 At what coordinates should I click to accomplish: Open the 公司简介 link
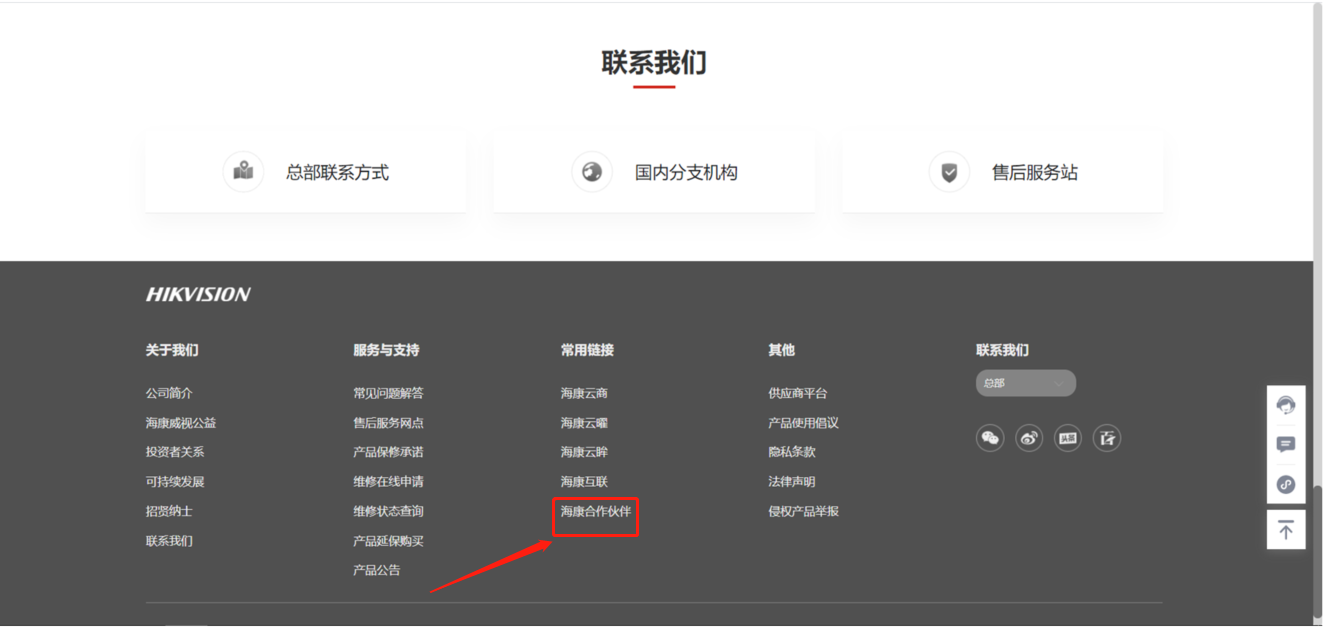click(169, 393)
